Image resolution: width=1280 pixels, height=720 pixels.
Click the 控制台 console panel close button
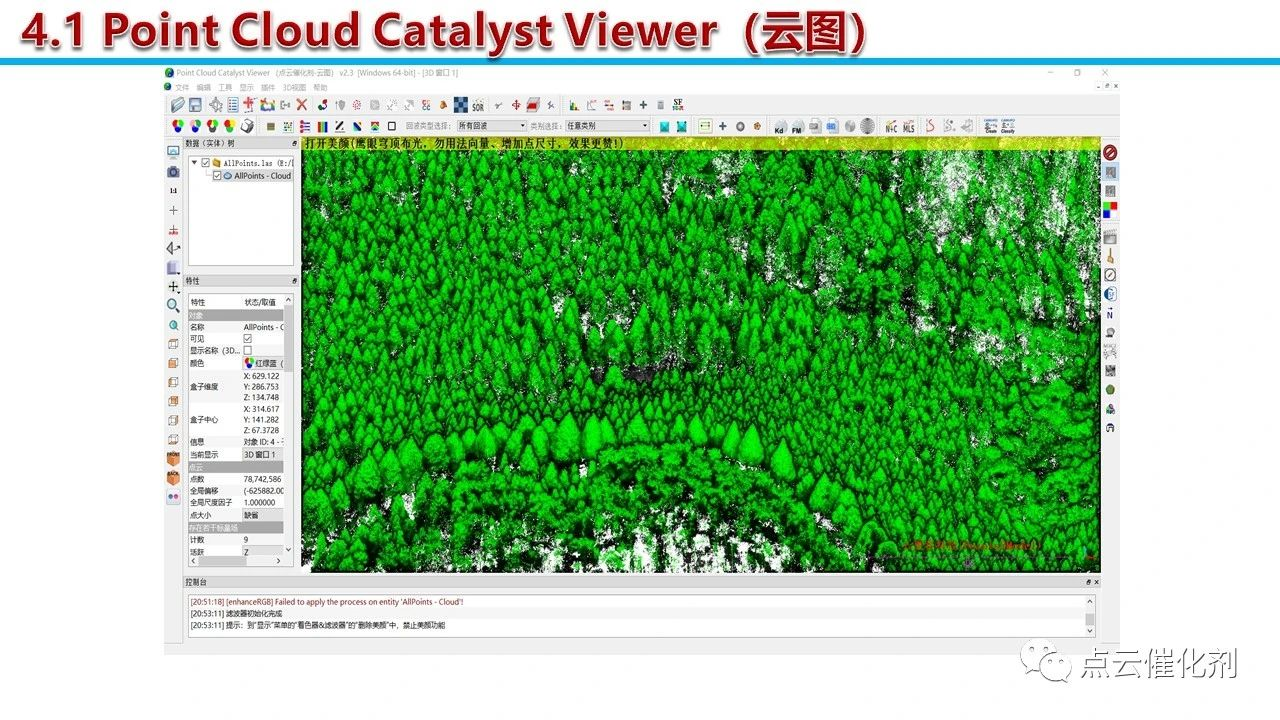[x=1097, y=582]
